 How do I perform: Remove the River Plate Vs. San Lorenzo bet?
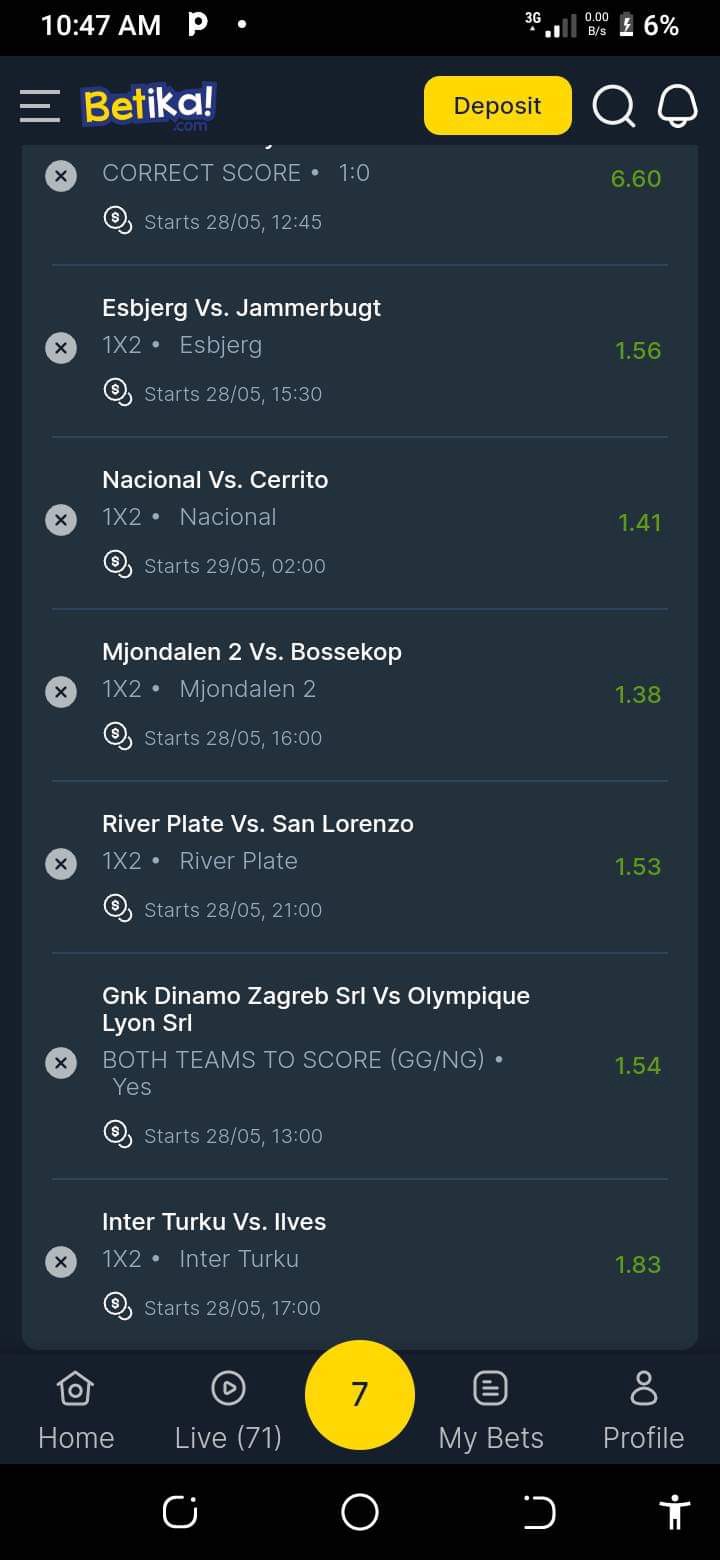point(61,863)
